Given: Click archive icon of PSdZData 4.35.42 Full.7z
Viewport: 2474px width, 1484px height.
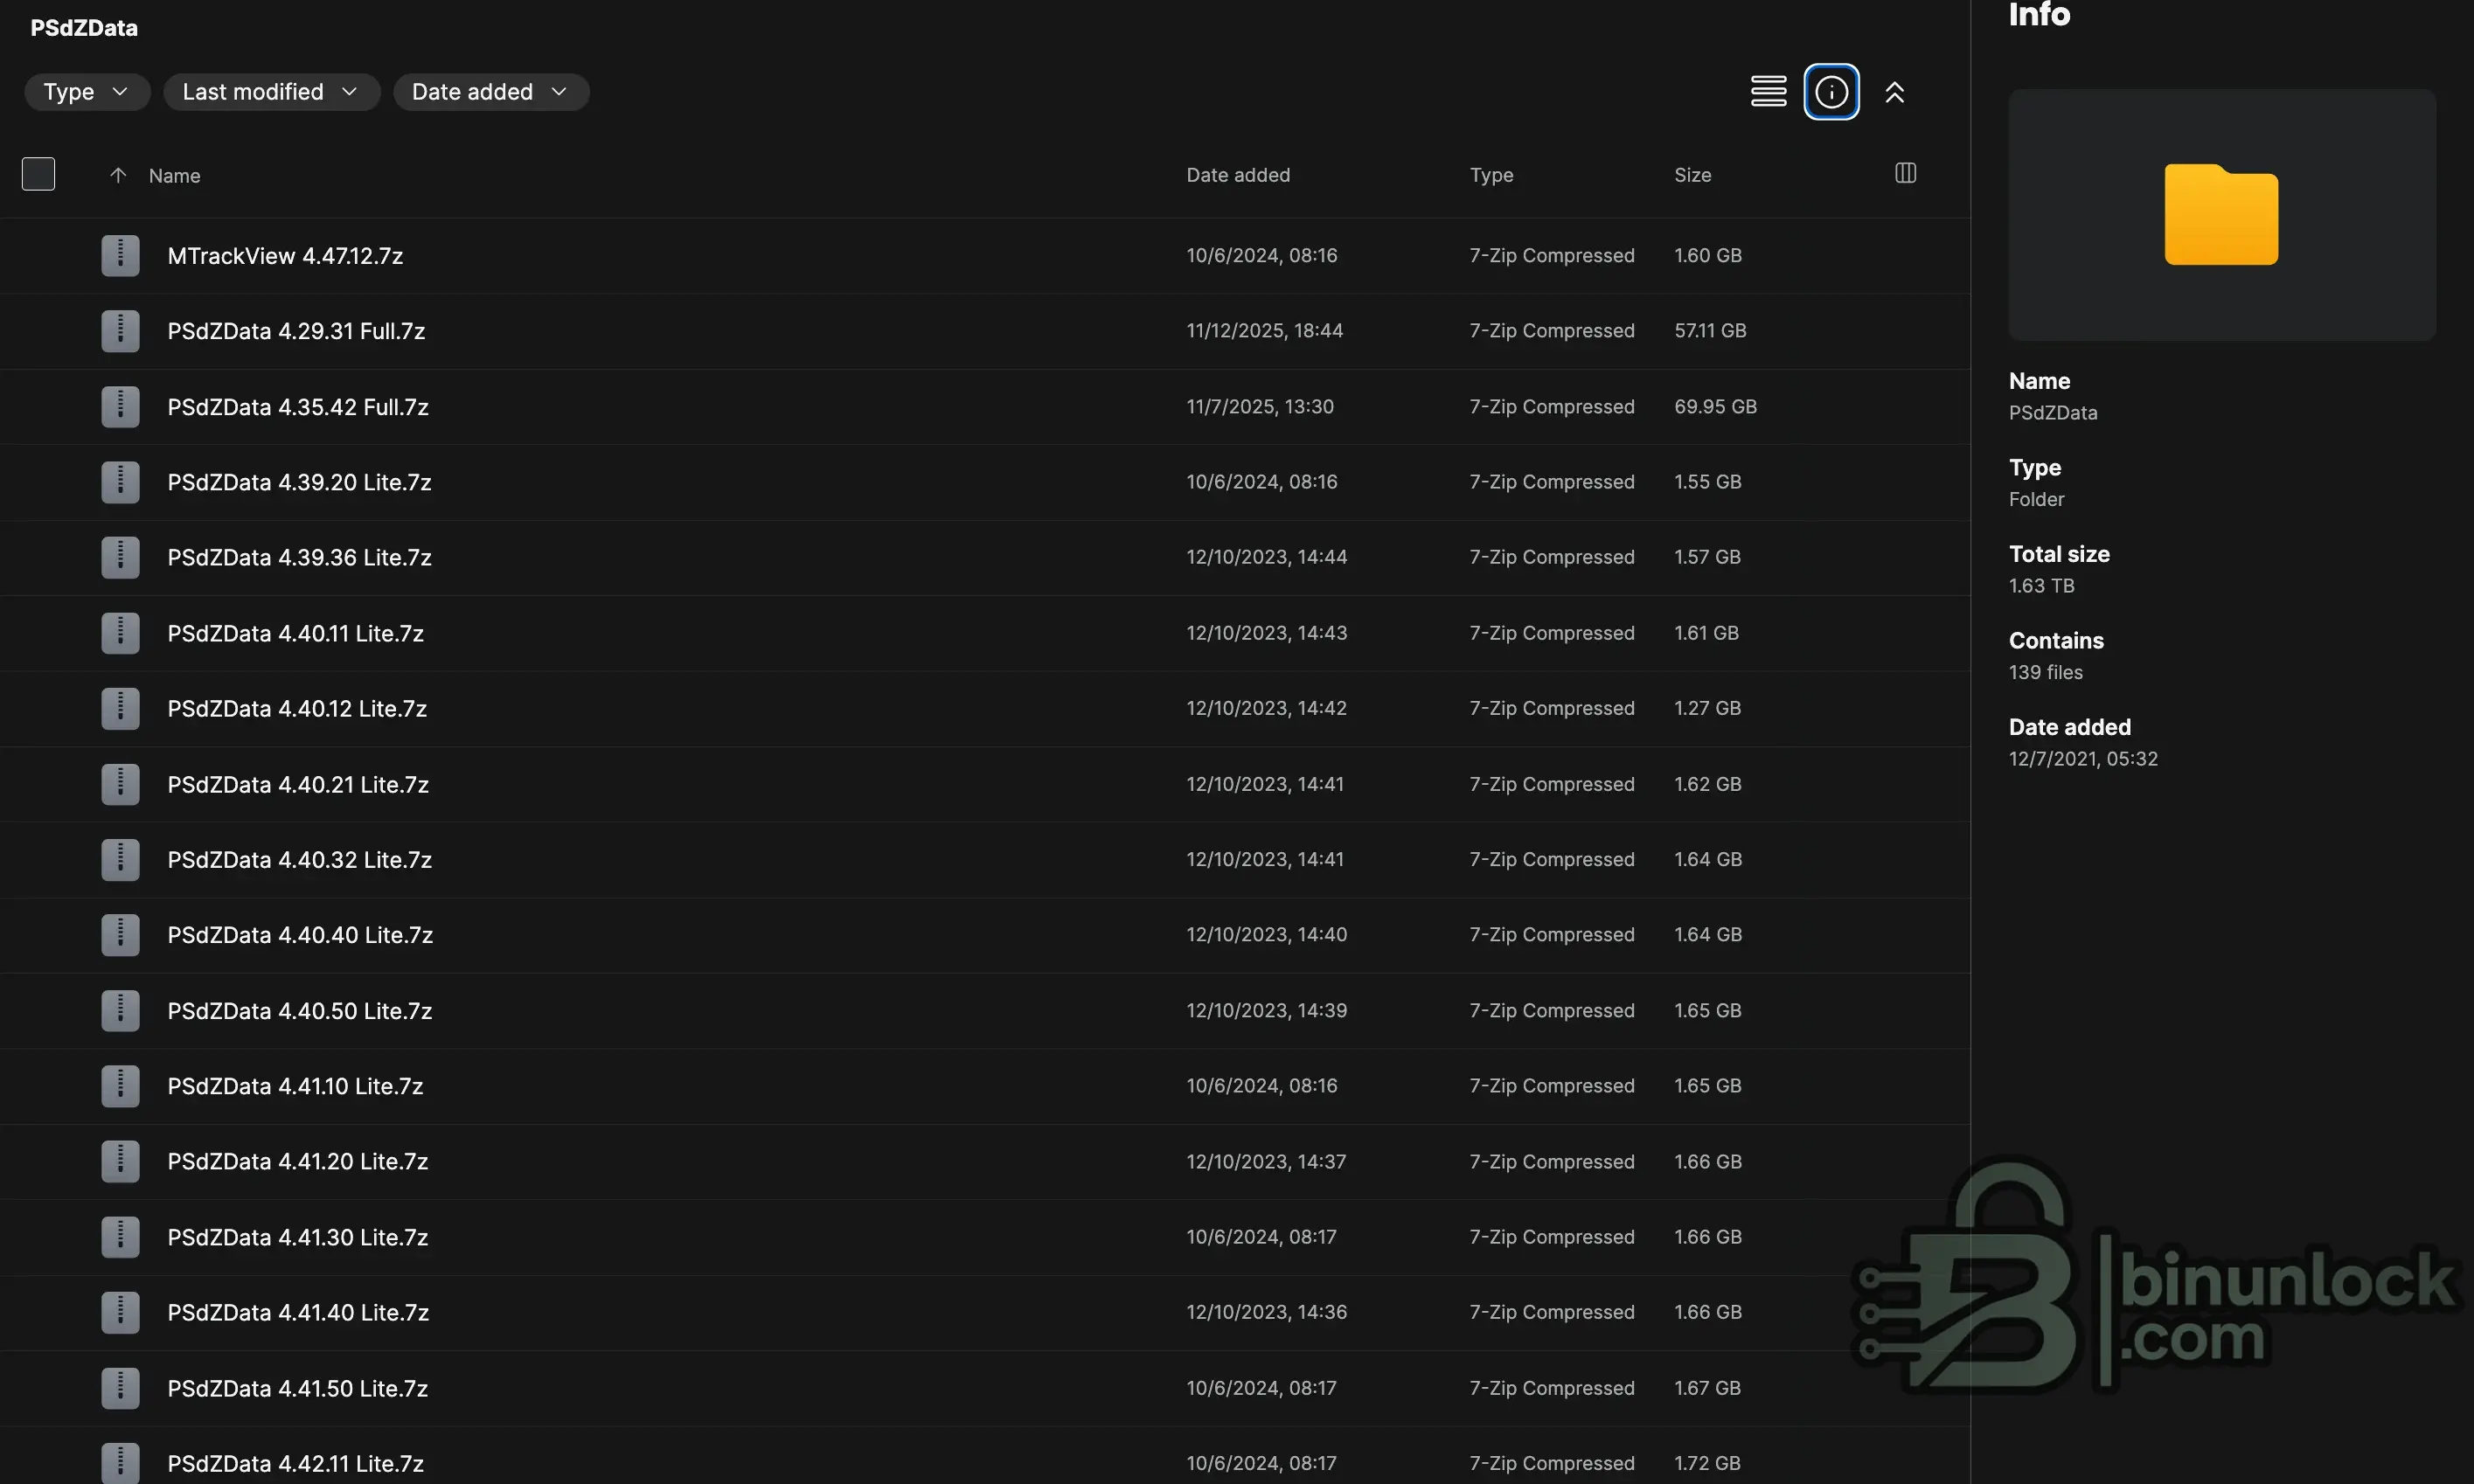Looking at the screenshot, I should [120, 407].
